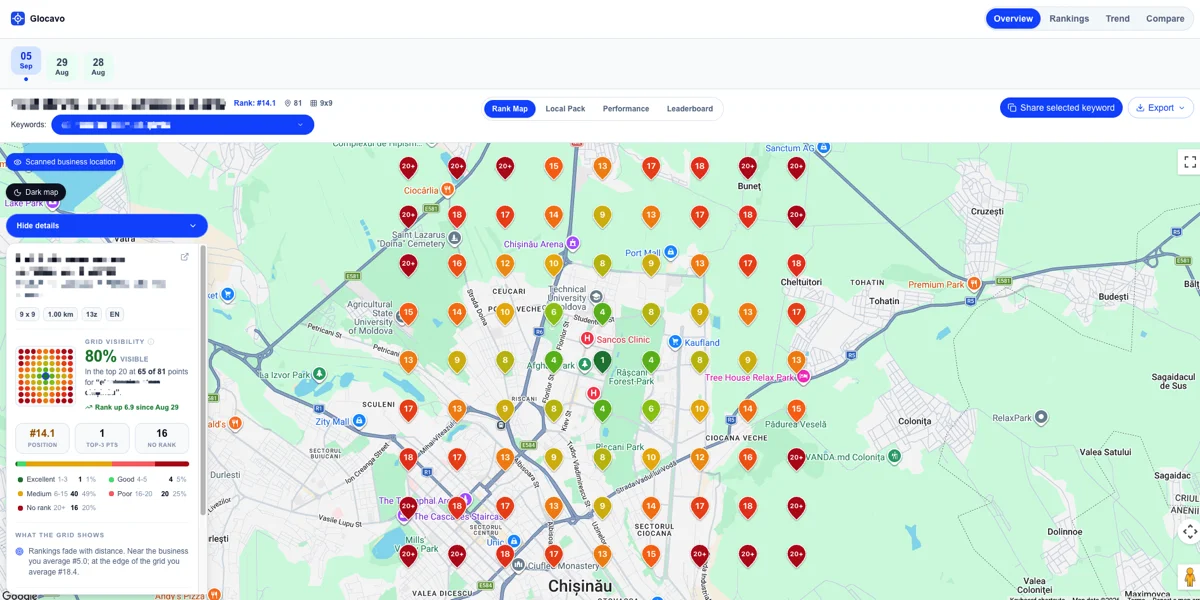
Task: Click the Saint Lazarus Cemetery marker
Action: click(454, 238)
